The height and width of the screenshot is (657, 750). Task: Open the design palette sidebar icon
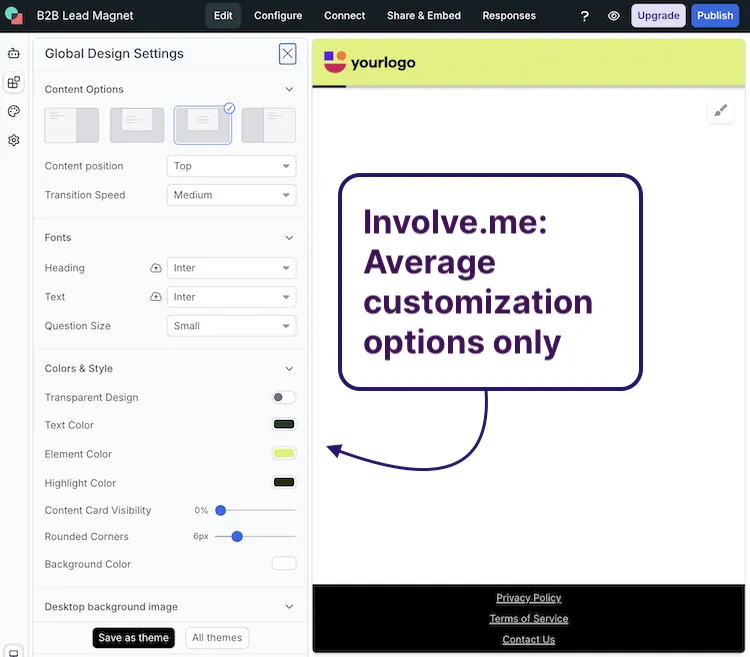[14, 111]
